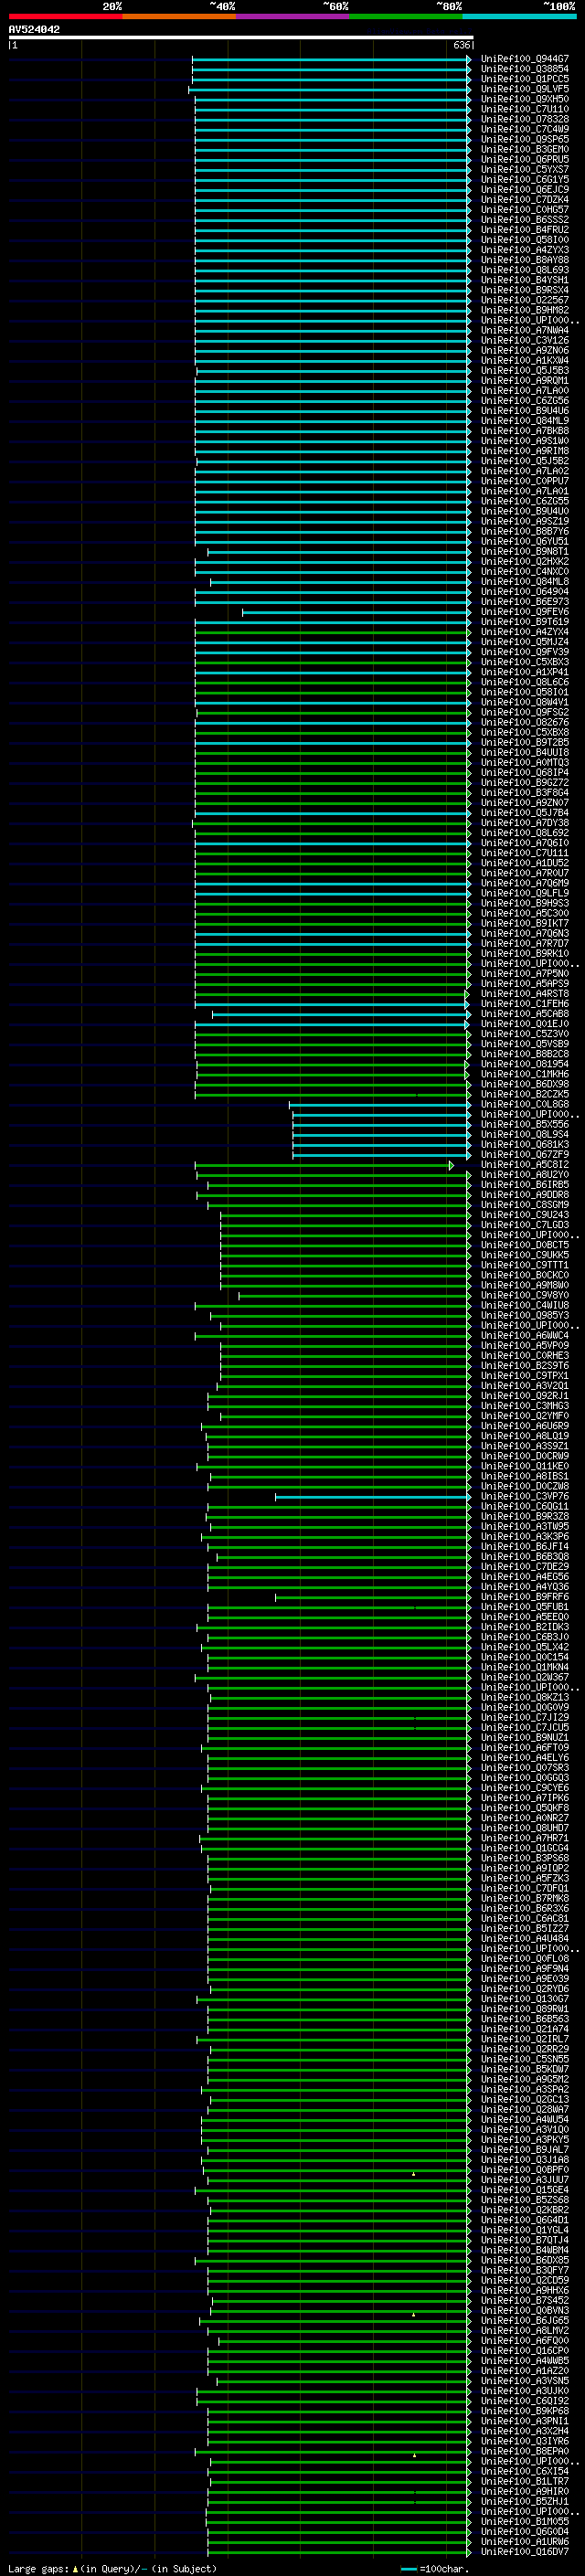Select label UniRef100_Q67ZF9

[525, 1155]
